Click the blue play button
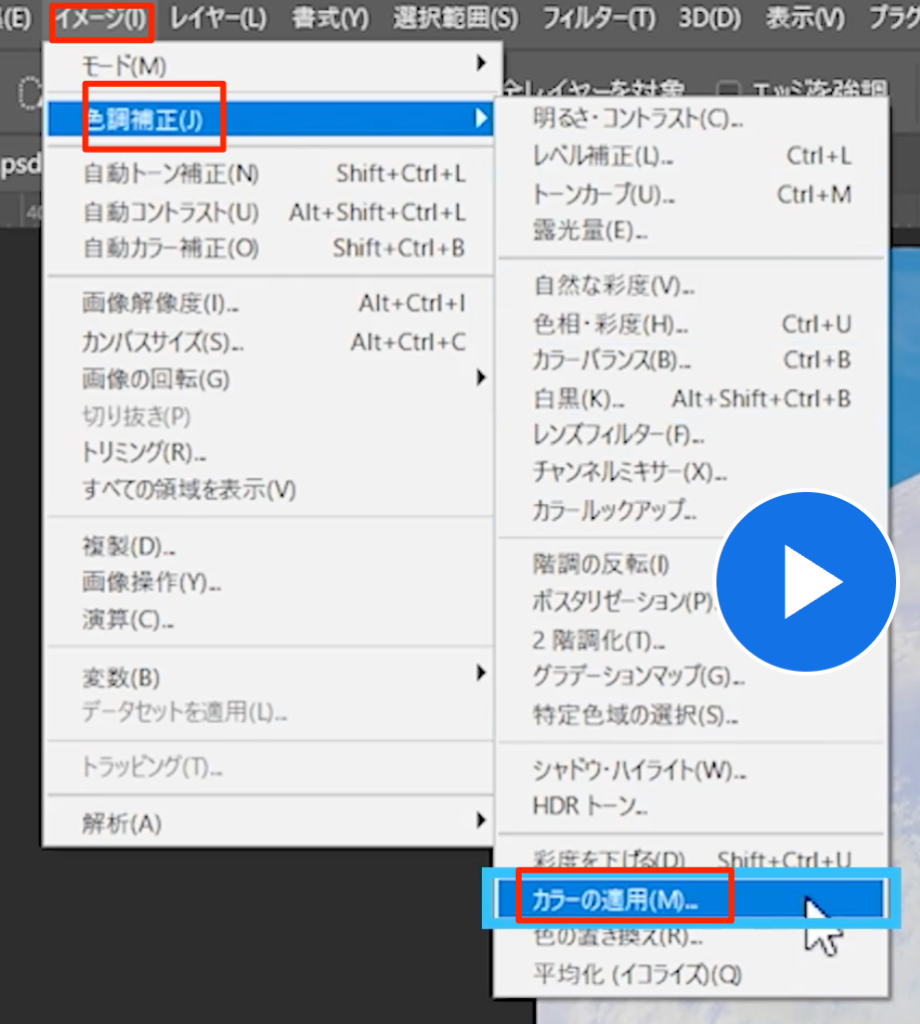This screenshot has height=1024, width=920. 806,580
